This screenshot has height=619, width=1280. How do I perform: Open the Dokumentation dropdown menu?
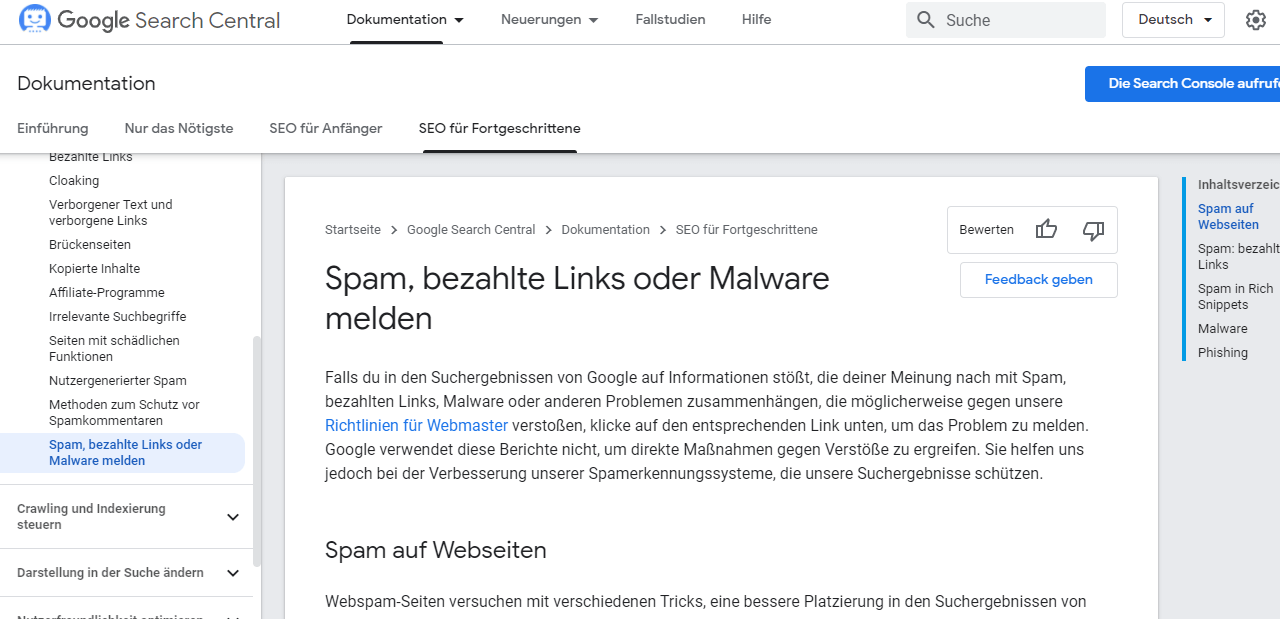coord(405,20)
